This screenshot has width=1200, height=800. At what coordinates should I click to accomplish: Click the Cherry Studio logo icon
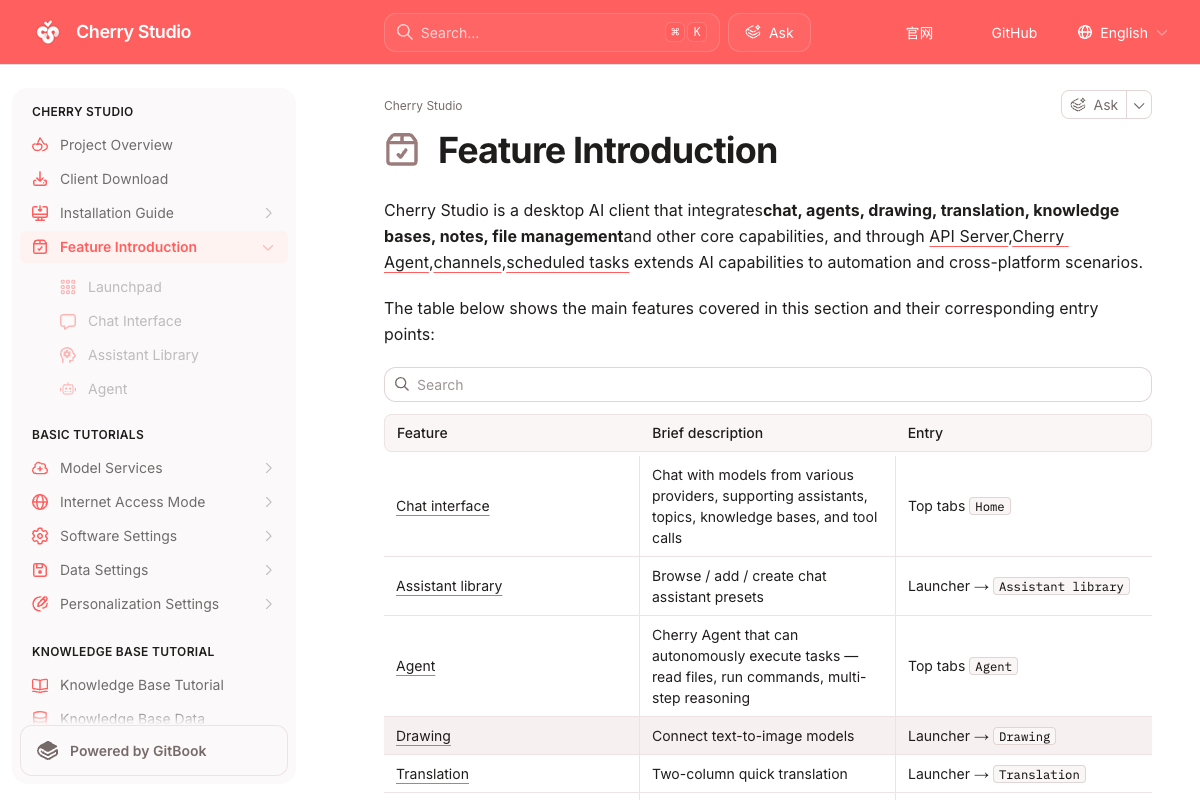coord(47,32)
